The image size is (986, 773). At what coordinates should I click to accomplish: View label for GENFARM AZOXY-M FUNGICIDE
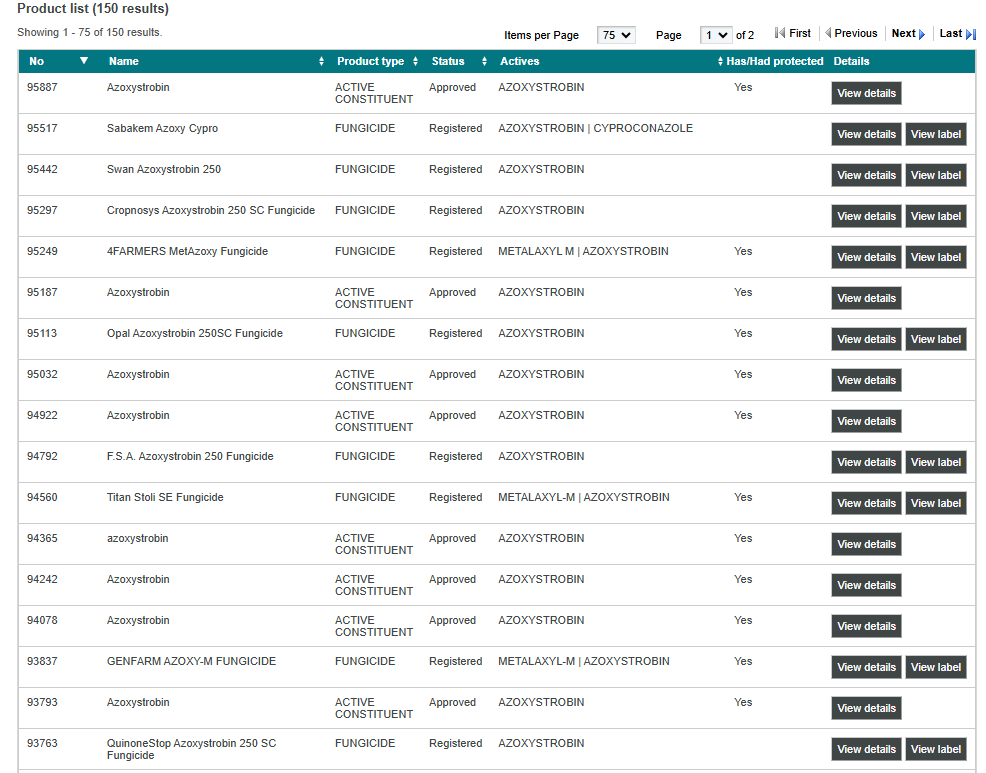pyautogui.click(x=936, y=668)
